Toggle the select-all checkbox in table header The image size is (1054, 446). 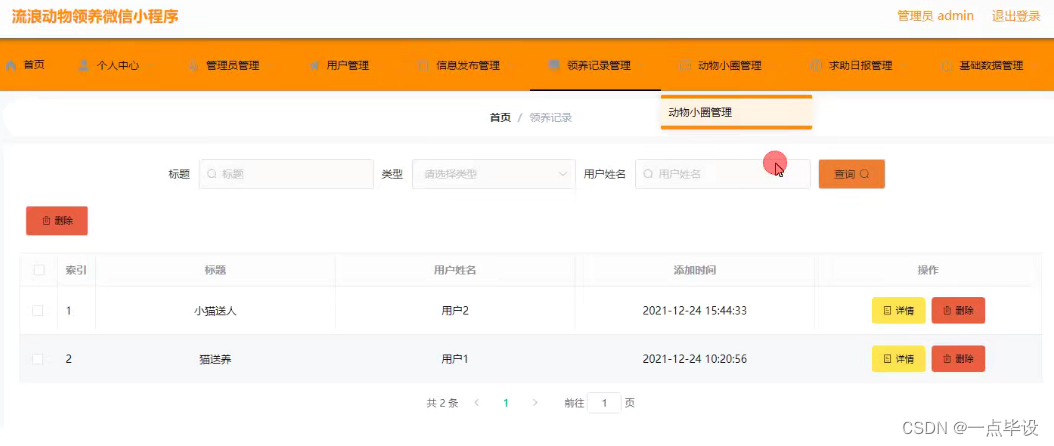pyautogui.click(x=39, y=270)
